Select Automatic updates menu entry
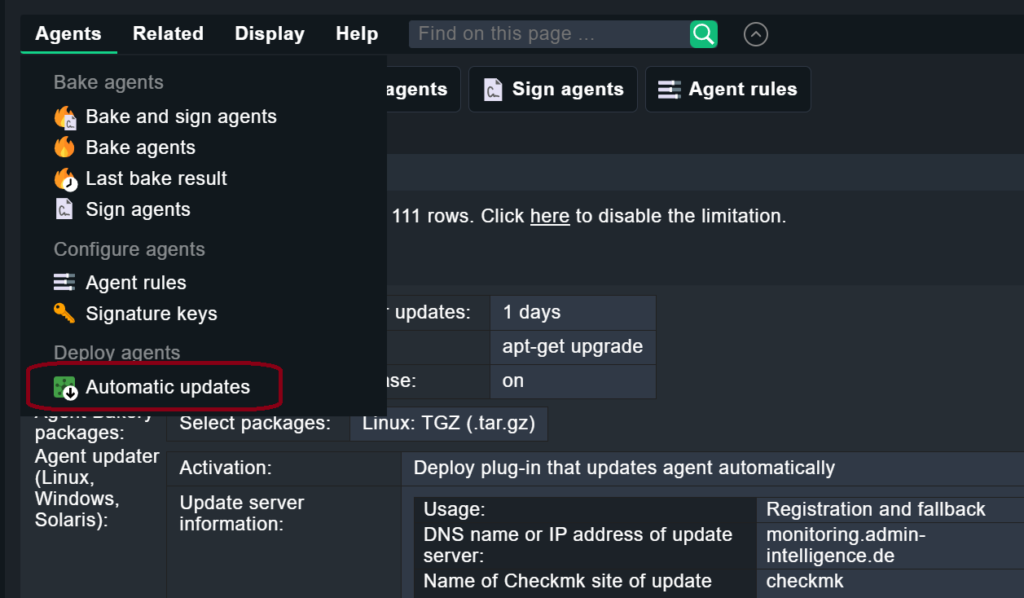Screen dimensions: 1024x598 click(168, 388)
